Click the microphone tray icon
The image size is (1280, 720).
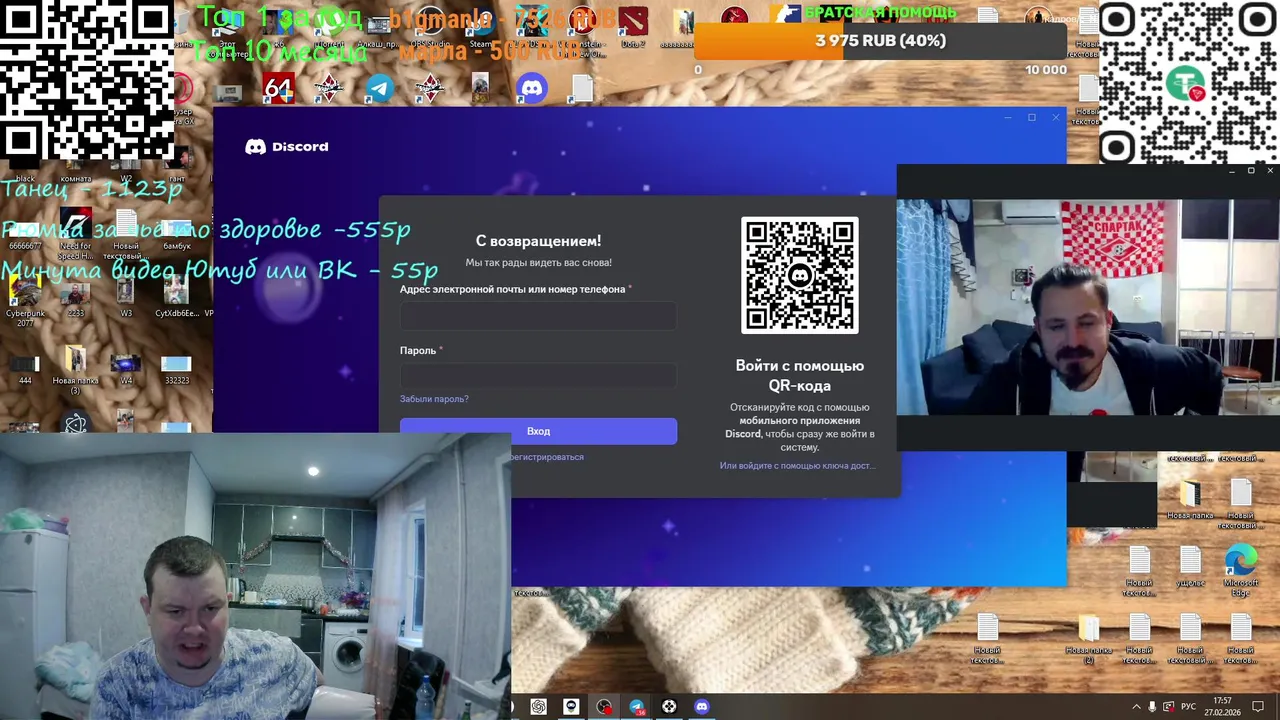click(1153, 706)
